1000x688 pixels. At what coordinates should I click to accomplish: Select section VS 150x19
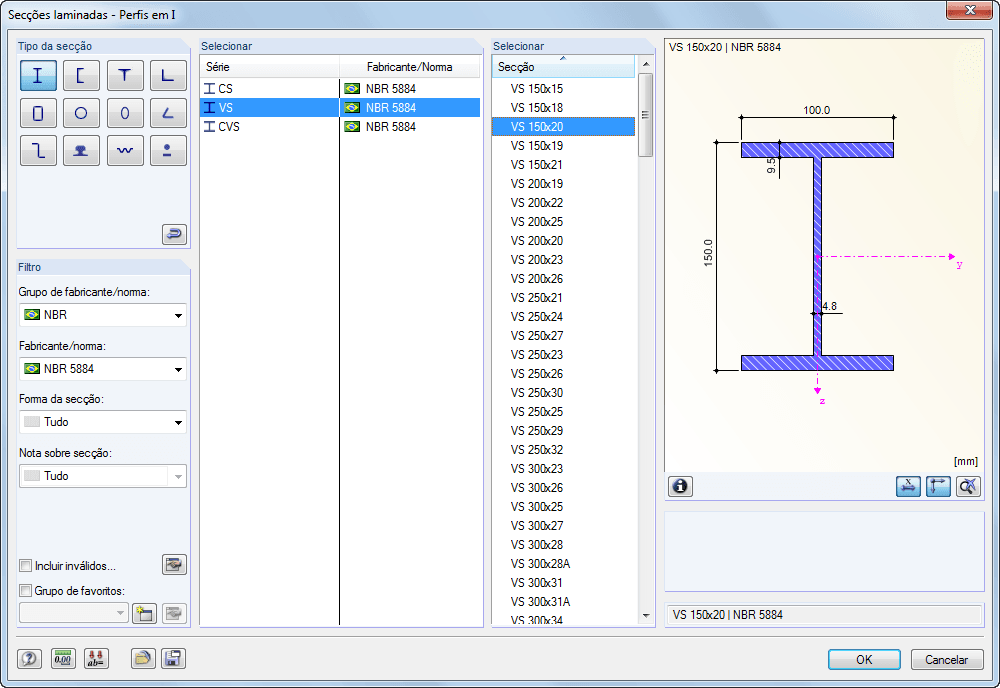564,146
